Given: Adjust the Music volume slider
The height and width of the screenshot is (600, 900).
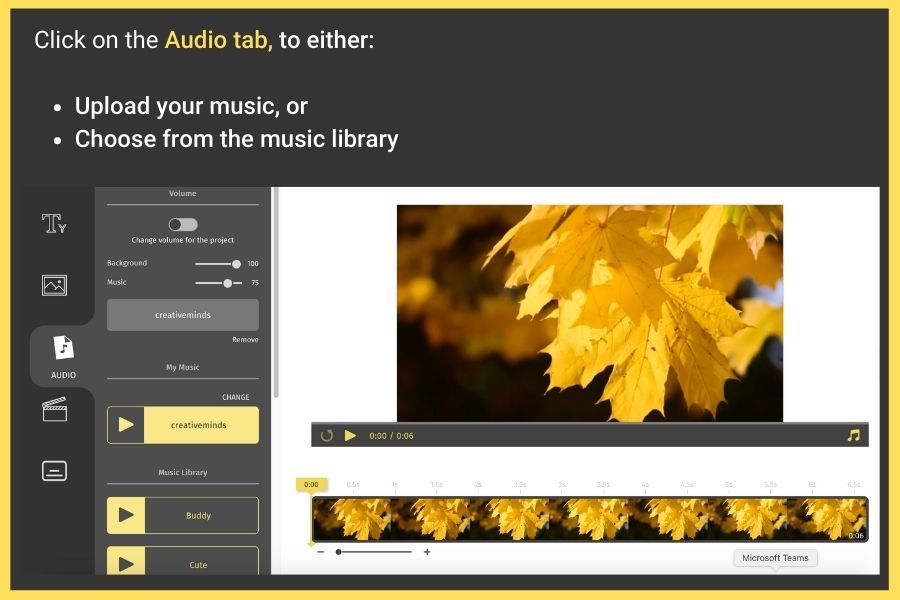Looking at the screenshot, I should pyautogui.click(x=218, y=283).
